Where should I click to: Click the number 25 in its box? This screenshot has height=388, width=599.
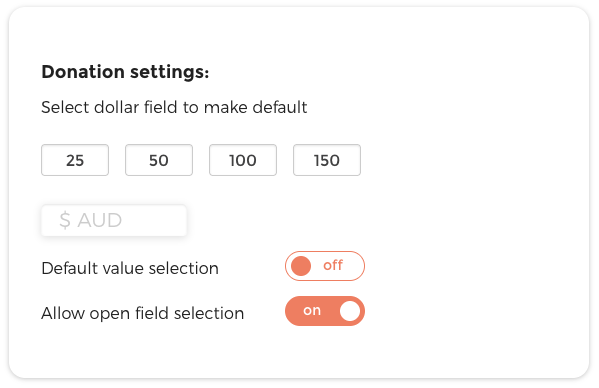[75, 160]
